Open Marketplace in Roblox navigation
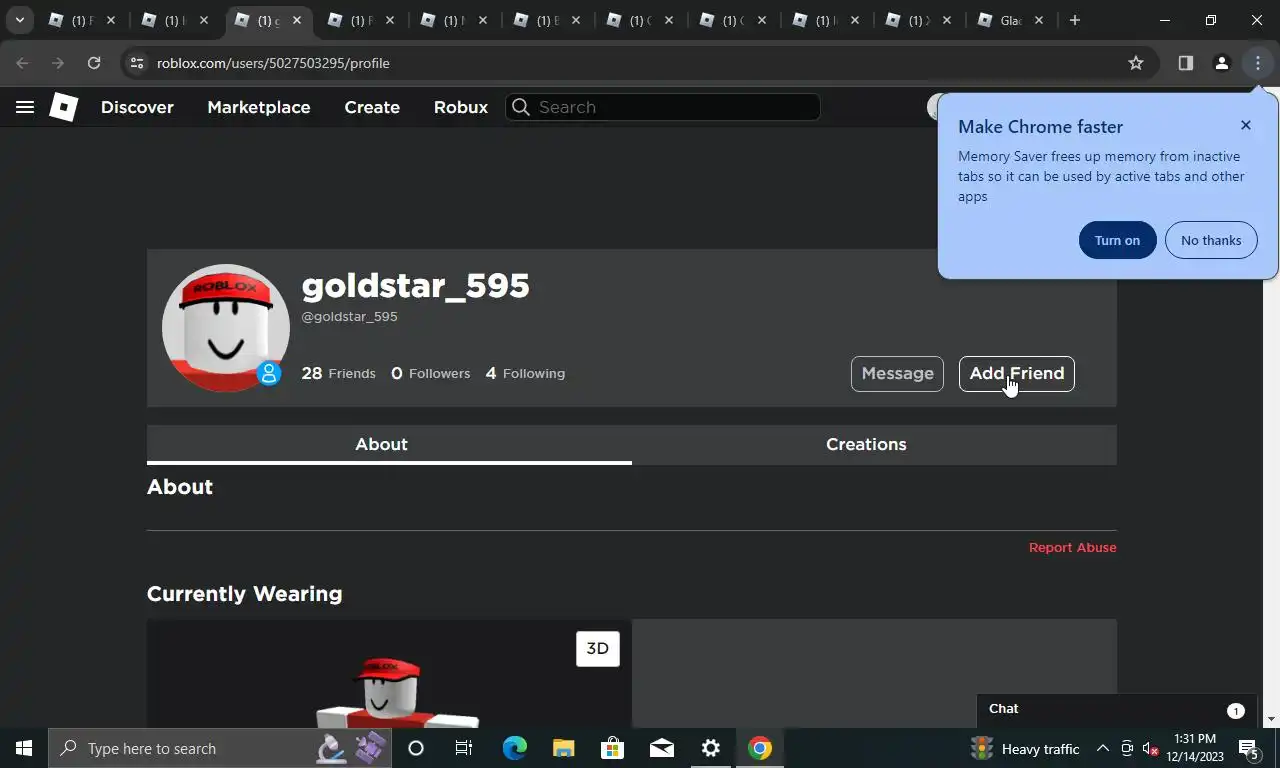Viewport: 1280px width, 768px height. (x=259, y=107)
